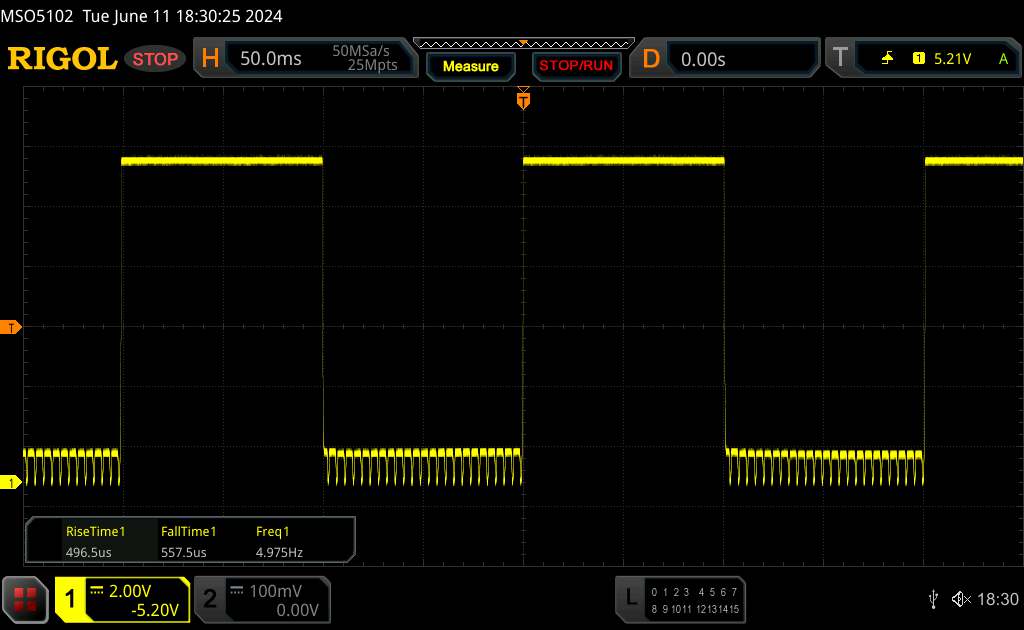Unmute the speaker sound icon

click(x=959, y=599)
